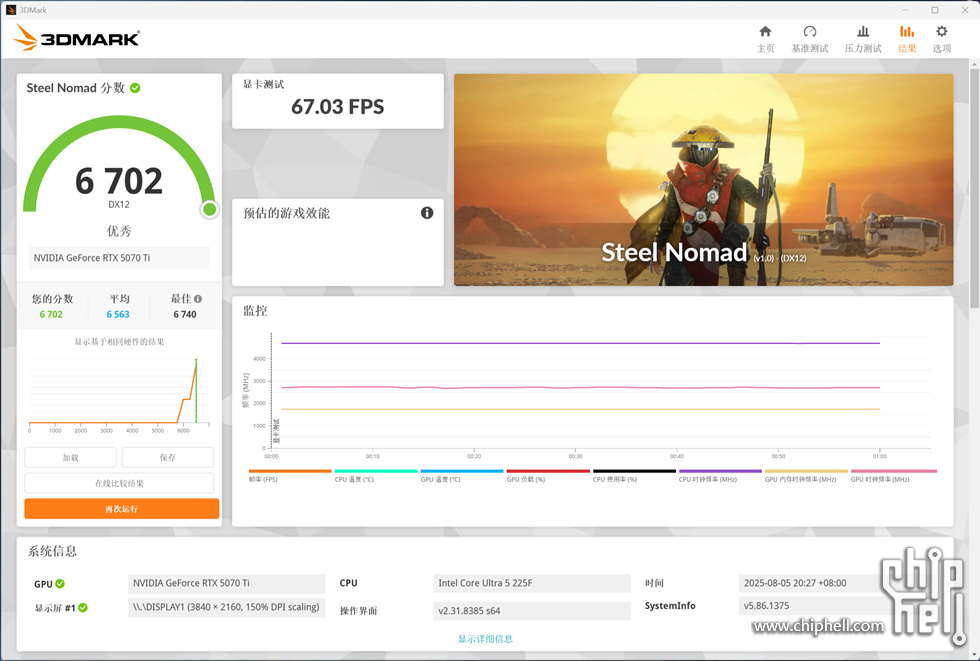Click the Intel Core Ultra 5 225F field
The width and height of the screenshot is (980, 661).
pos(532,583)
